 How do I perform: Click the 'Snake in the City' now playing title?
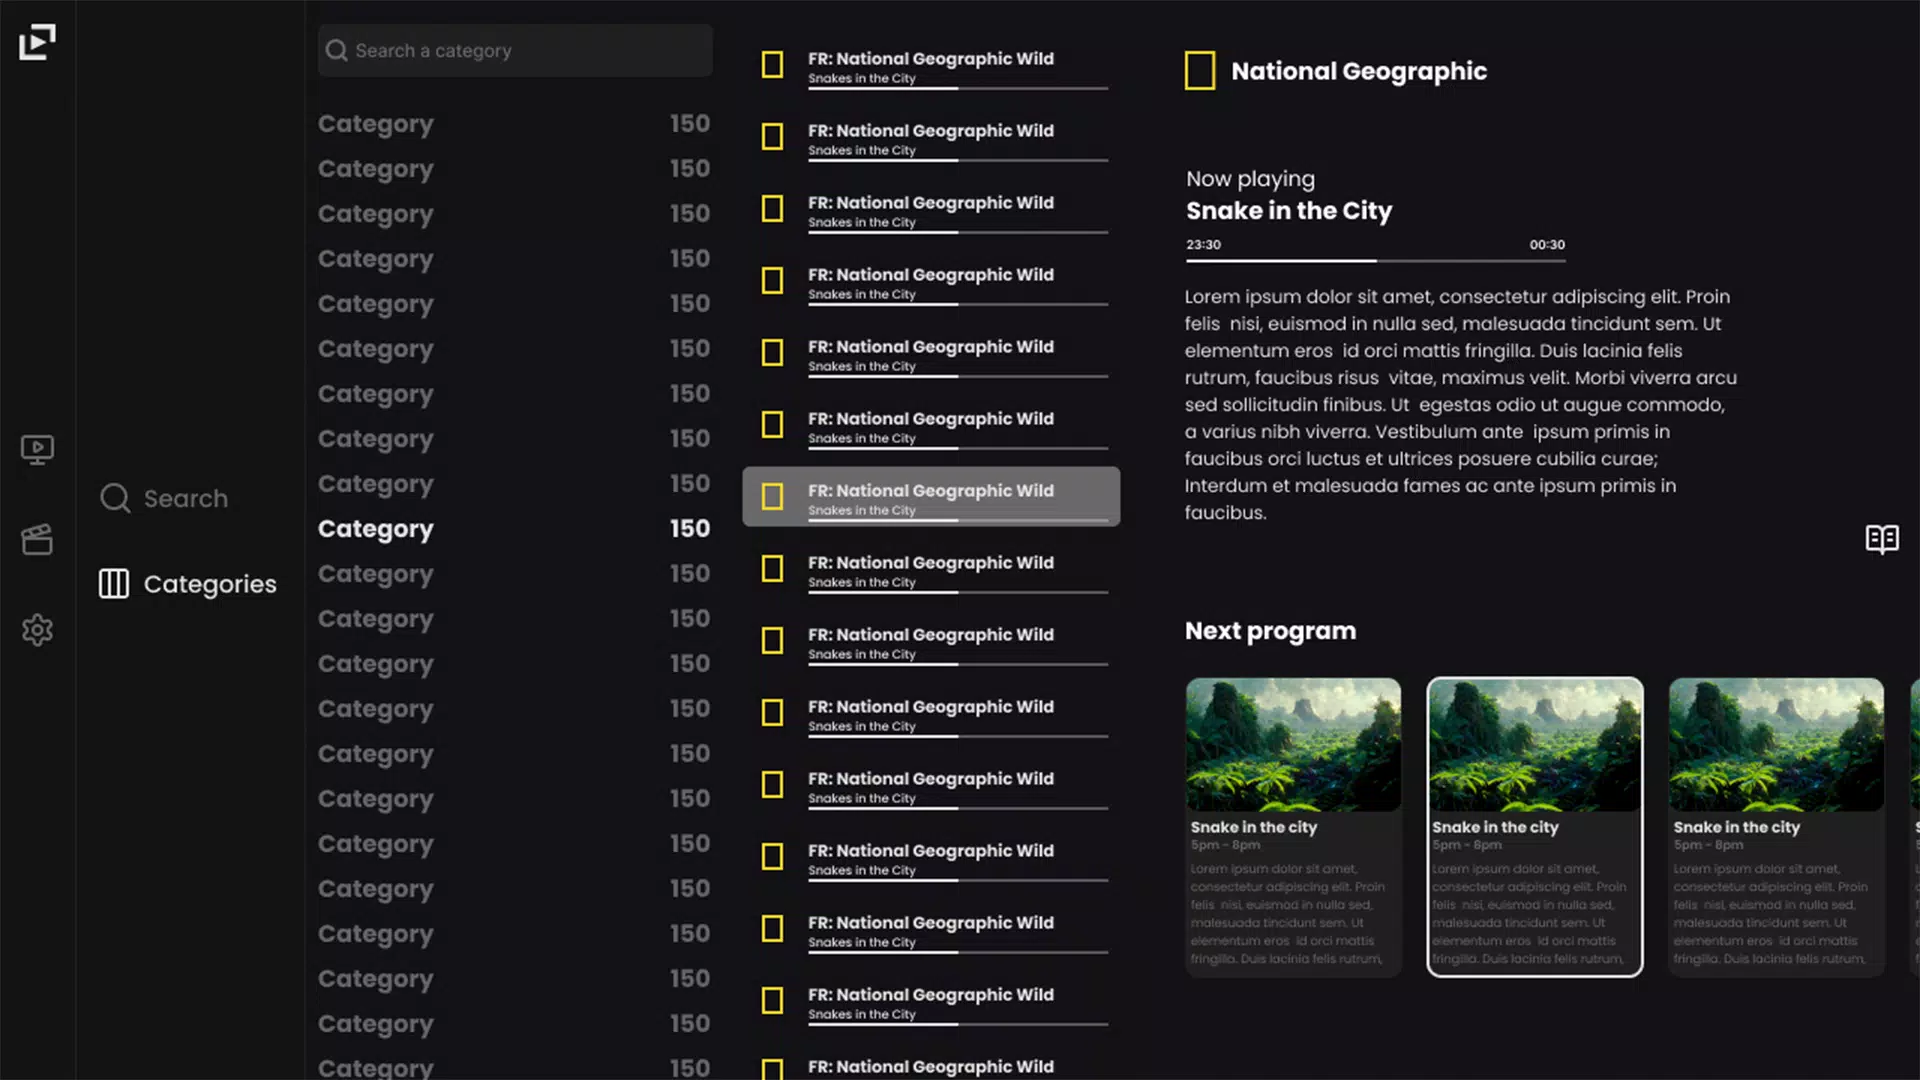1289,211
